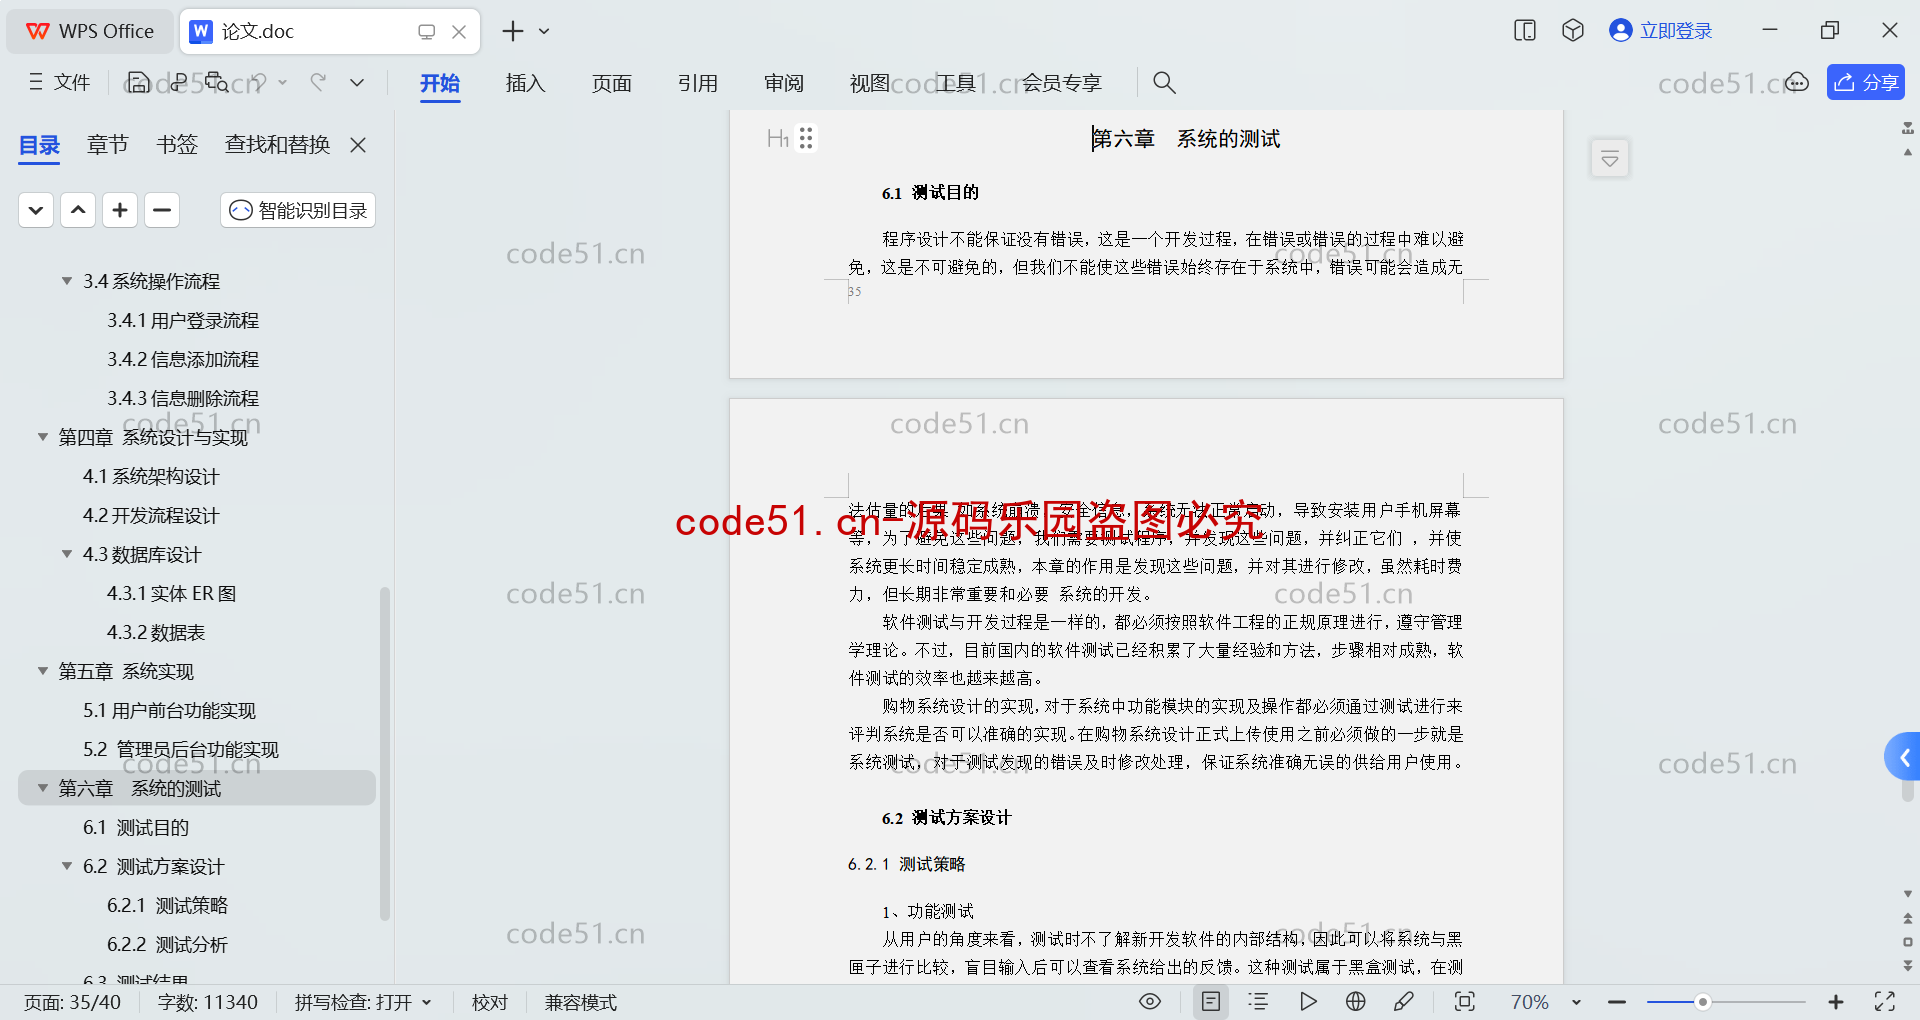Click the print preview icon in quick toolbar
Viewport: 1920px width, 1020px height.
coord(217,82)
